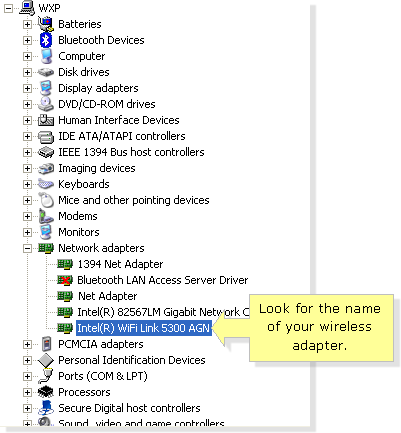401x433 pixels.
Task: Select the 1394 Net Adapter entry
Action: pyautogui.click(x=120, y=264)
